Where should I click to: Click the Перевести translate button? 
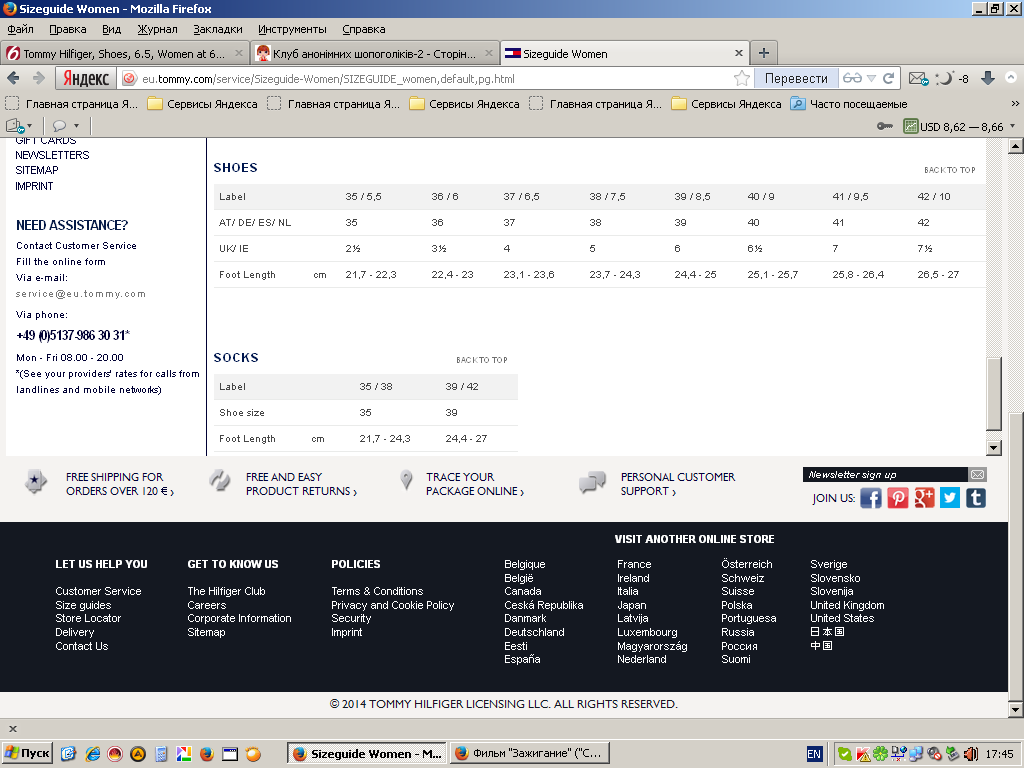pyautogui.click(x=796, y=78)
